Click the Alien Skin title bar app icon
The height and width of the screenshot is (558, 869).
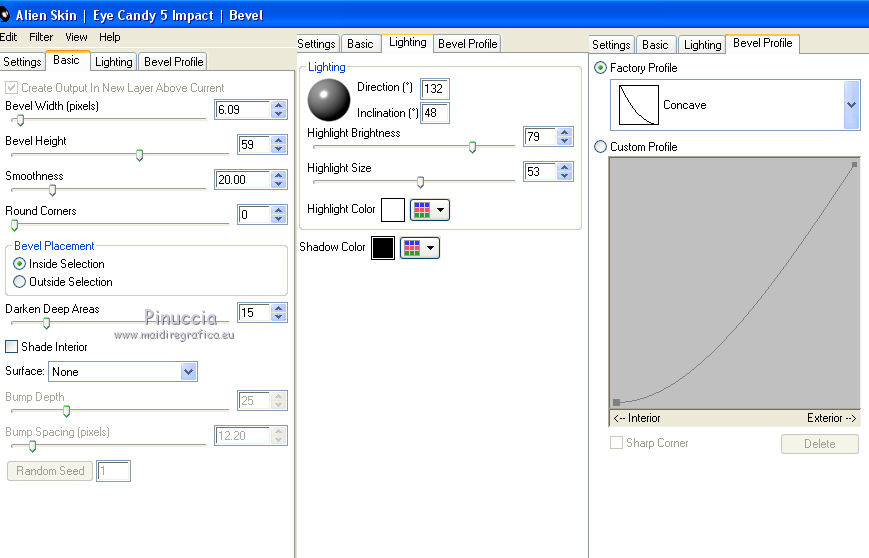coord(4,15)
